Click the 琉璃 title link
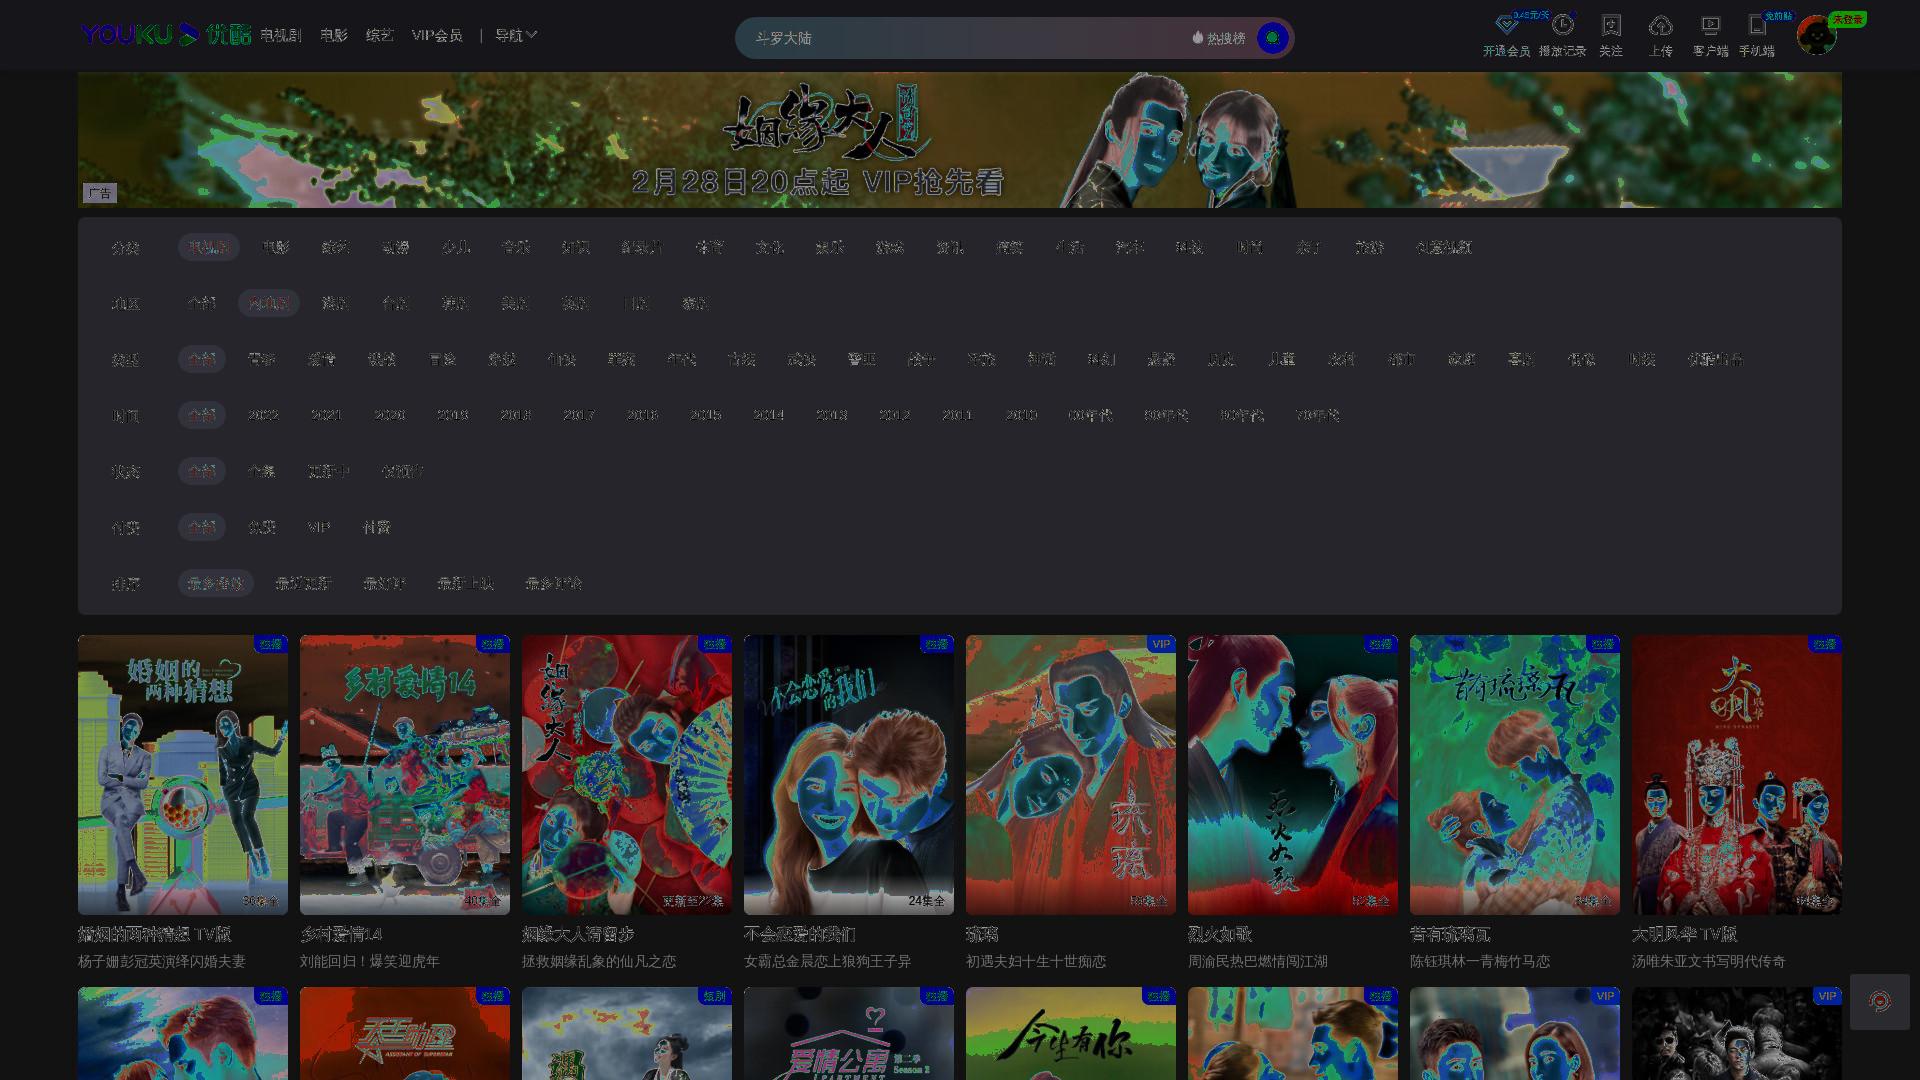Image resolution: width=1920 pixels, height=1080 pixels. click(982, 934)
